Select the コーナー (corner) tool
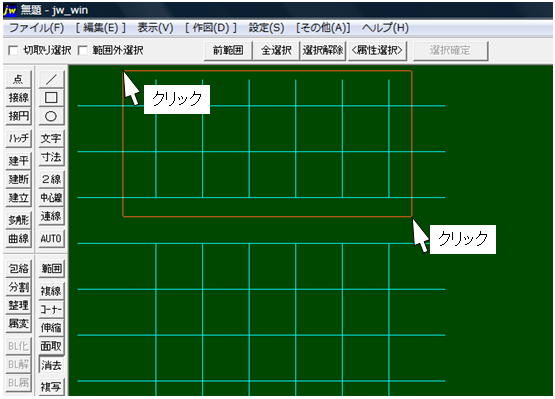This screenshot has height=399, width=555. coord(51,310)
